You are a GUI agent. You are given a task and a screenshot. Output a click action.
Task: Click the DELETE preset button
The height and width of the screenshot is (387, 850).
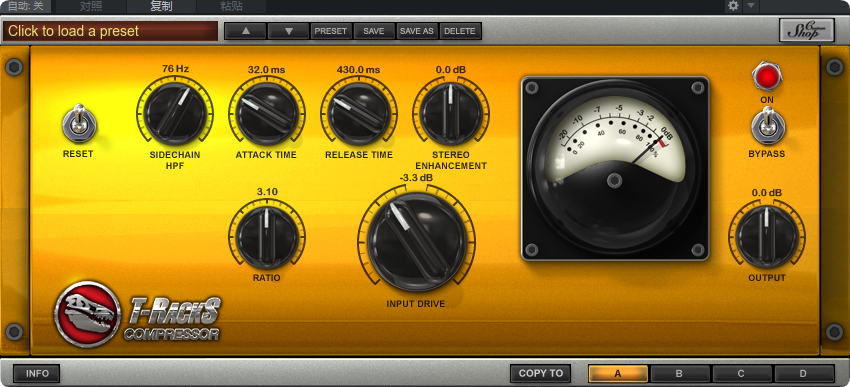click(460, 31)
